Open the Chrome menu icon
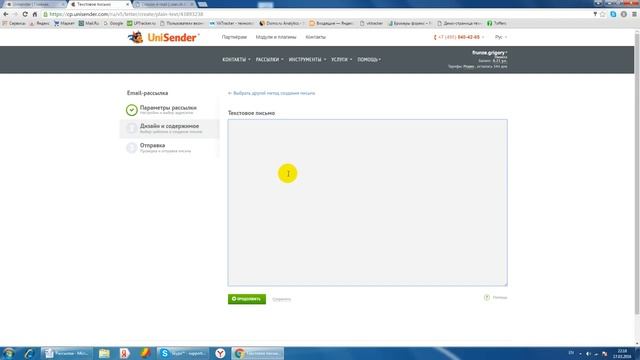This screenshot has height=360, width=640. [634, 14]
